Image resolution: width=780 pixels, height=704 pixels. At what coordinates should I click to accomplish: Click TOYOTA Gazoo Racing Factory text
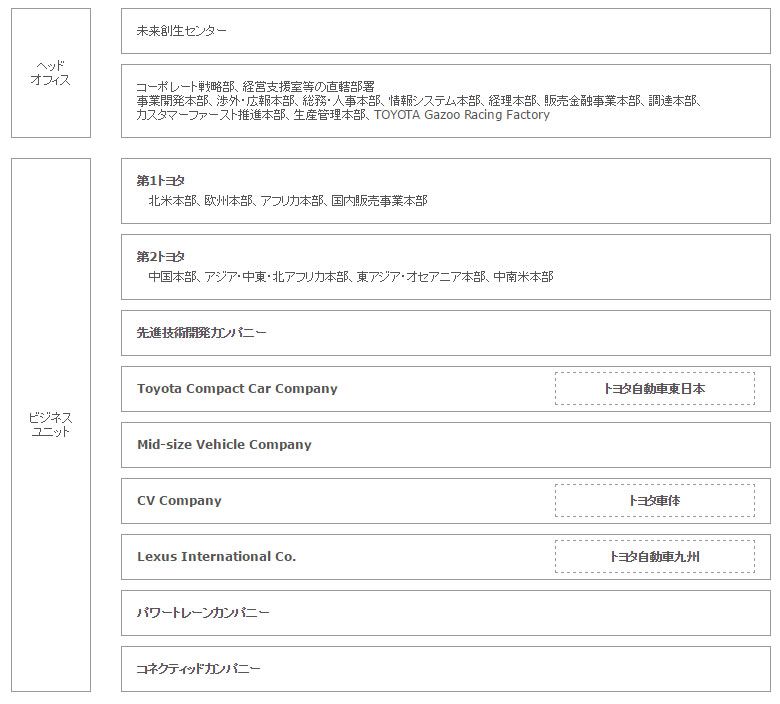click(x=462, y=115)
